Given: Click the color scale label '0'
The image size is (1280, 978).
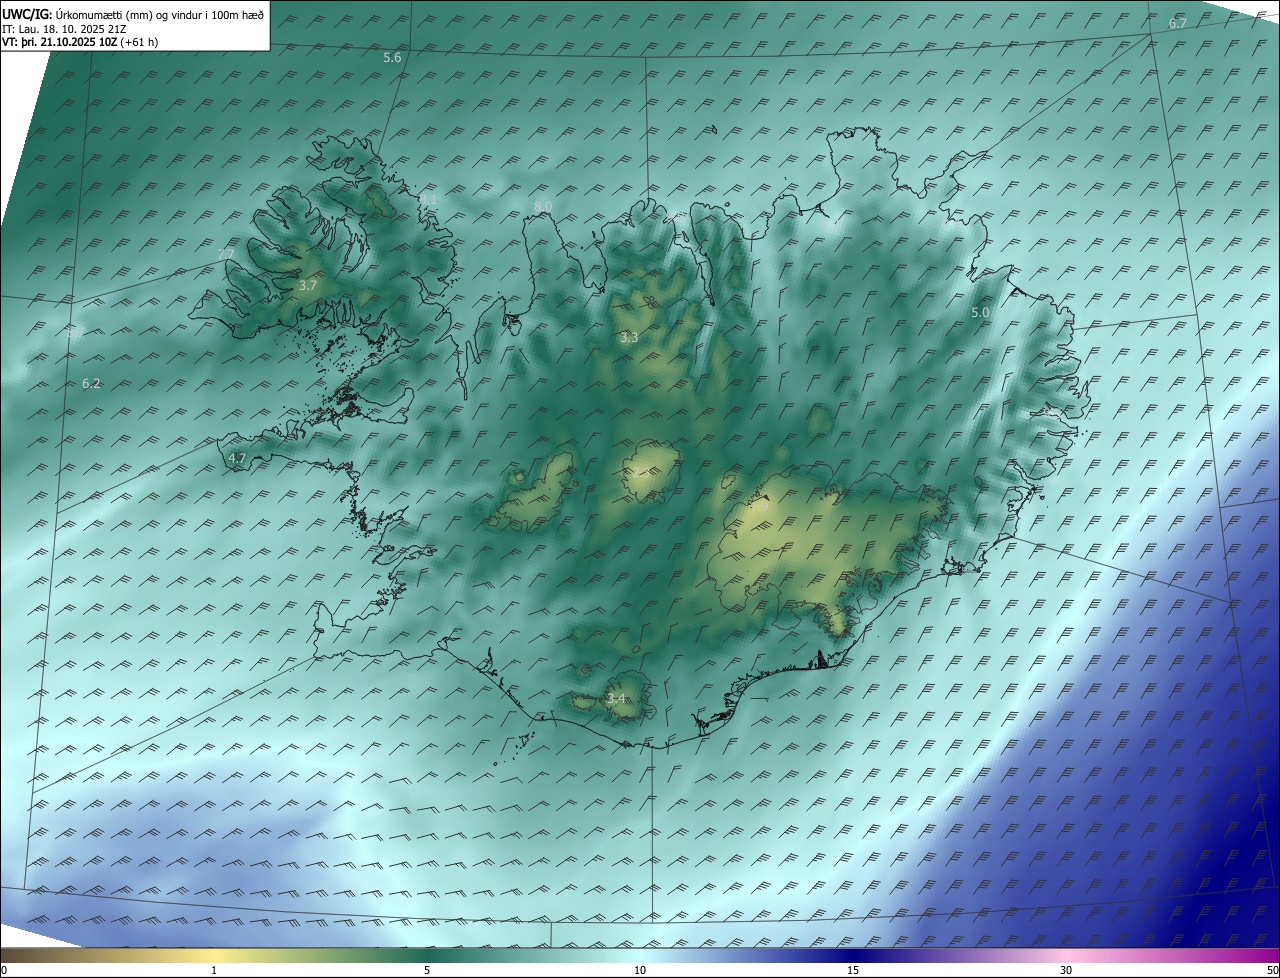Looking at the screenshot, I should click(4, 971).
